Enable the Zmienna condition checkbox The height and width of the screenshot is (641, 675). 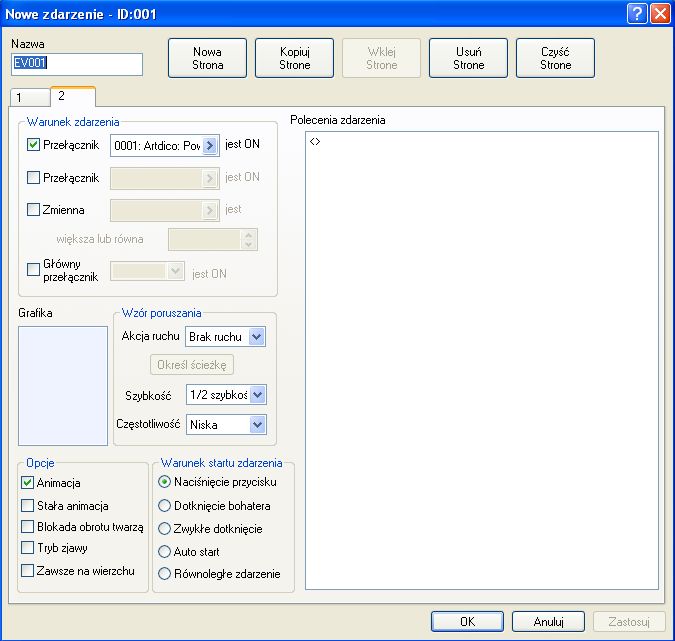34,210
